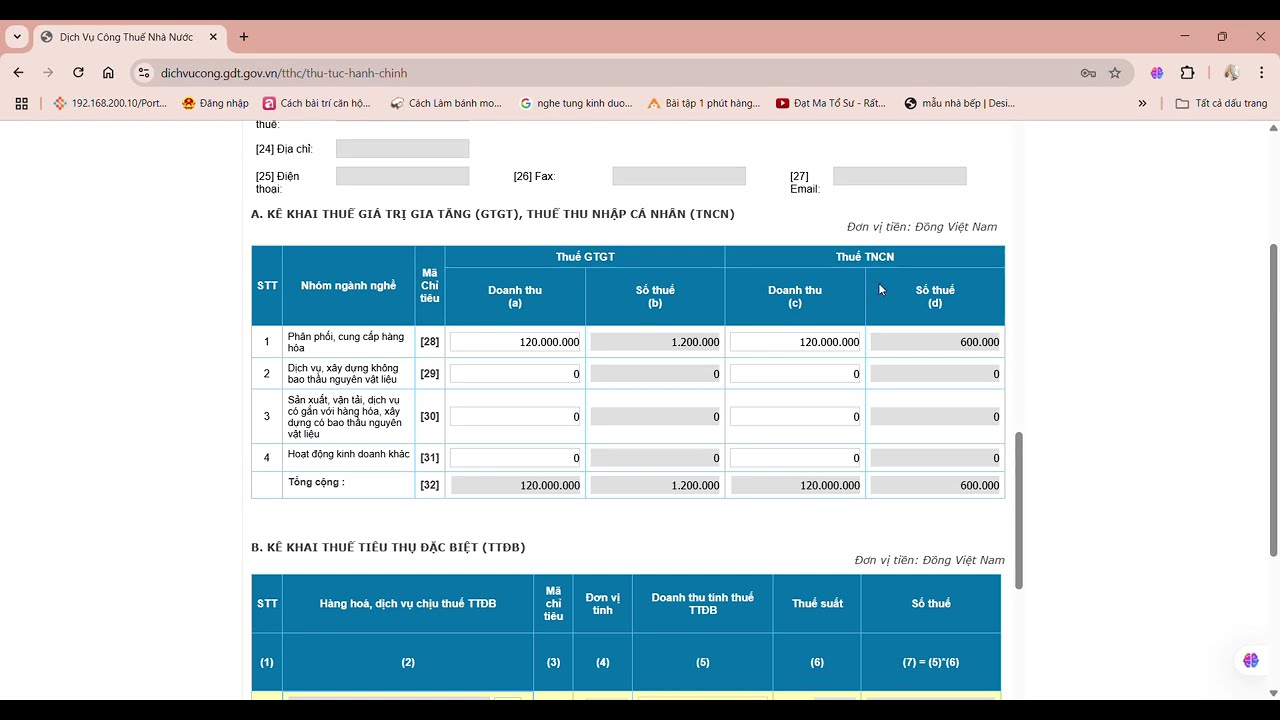
Task: Open the Tất cả dấu trang folder
Action: (1221, 103)
